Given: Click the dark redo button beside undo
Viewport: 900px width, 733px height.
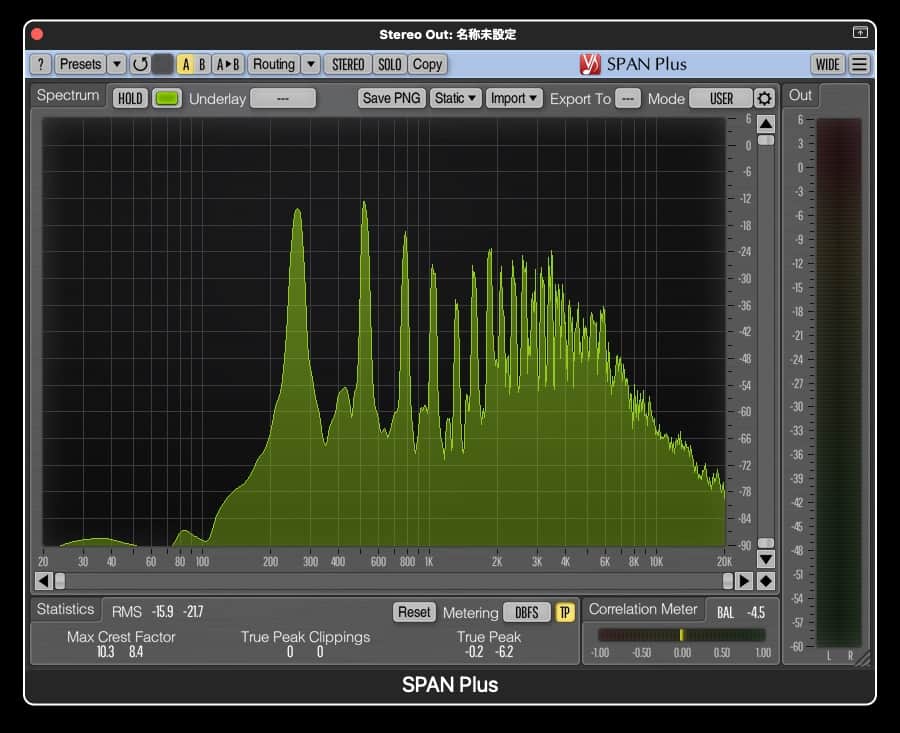Looking at the screenshot, I should pos(163,64).
